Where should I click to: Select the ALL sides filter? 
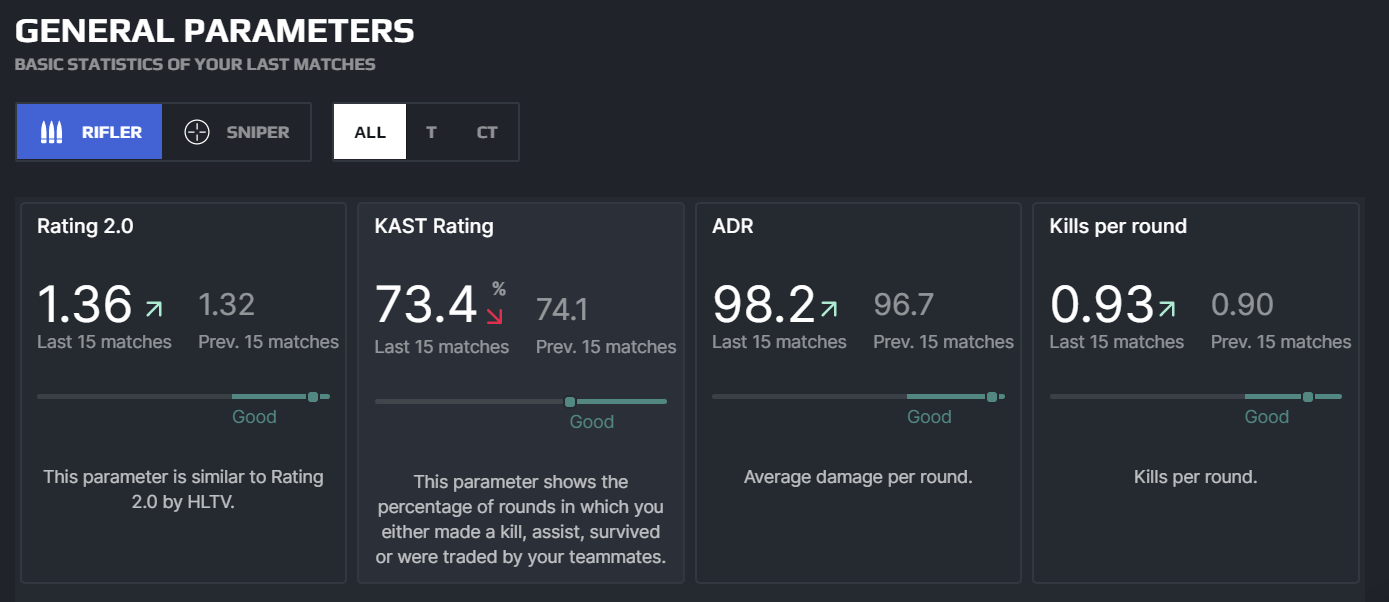[x=370, y=132]
